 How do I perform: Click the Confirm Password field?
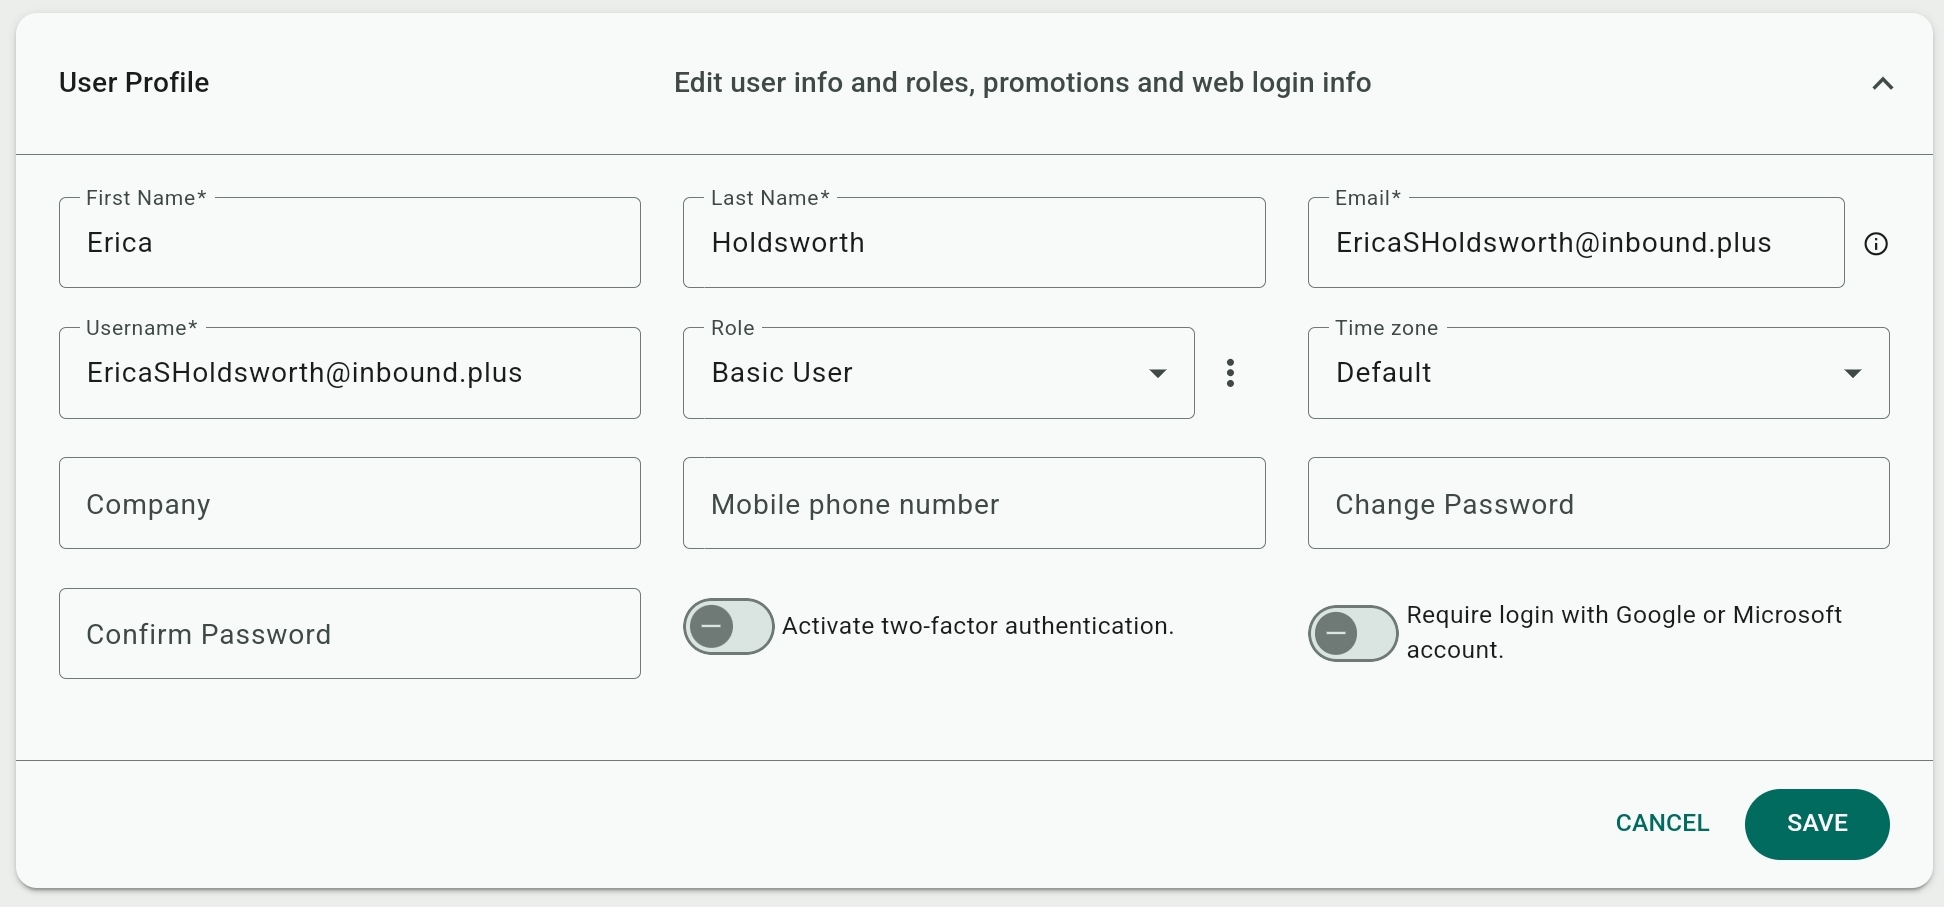tap(349, 634)
